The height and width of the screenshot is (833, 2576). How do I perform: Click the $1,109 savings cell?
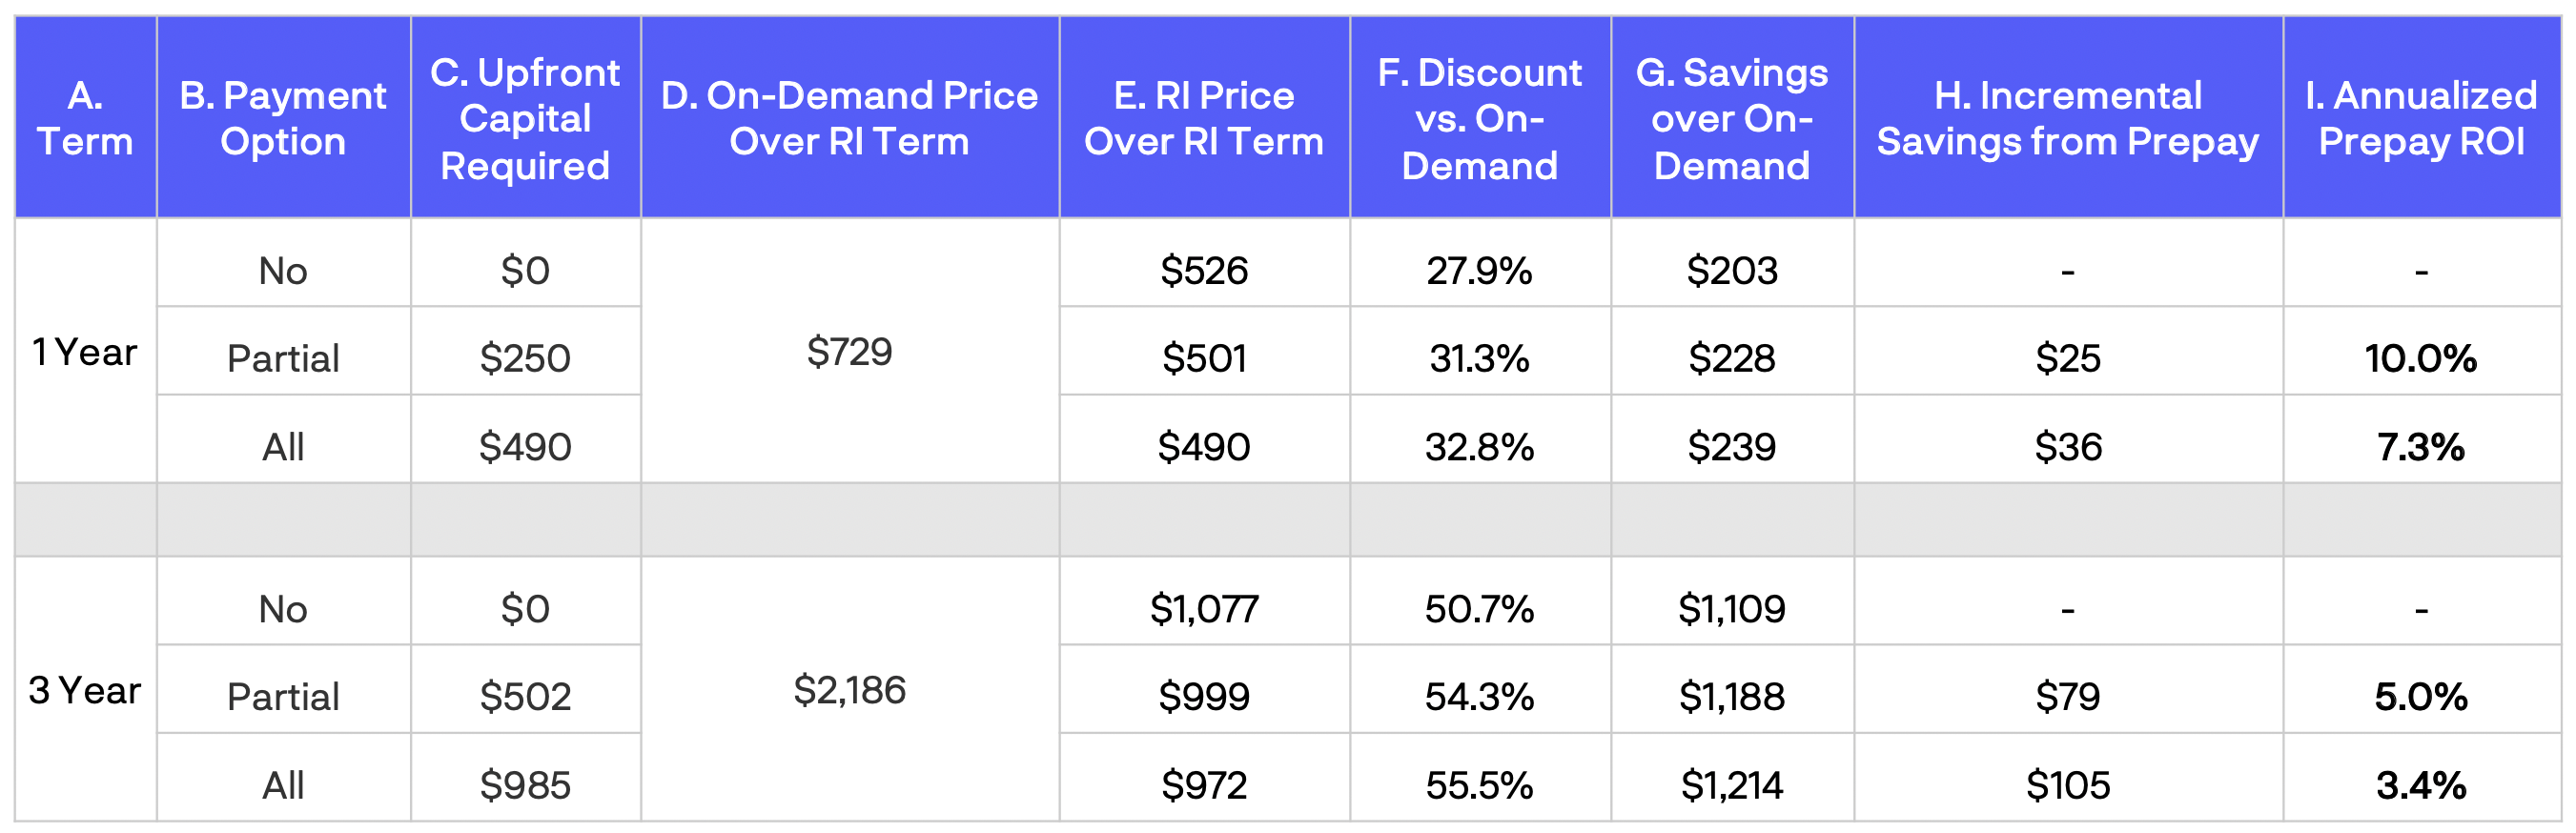pos(1732,608)
